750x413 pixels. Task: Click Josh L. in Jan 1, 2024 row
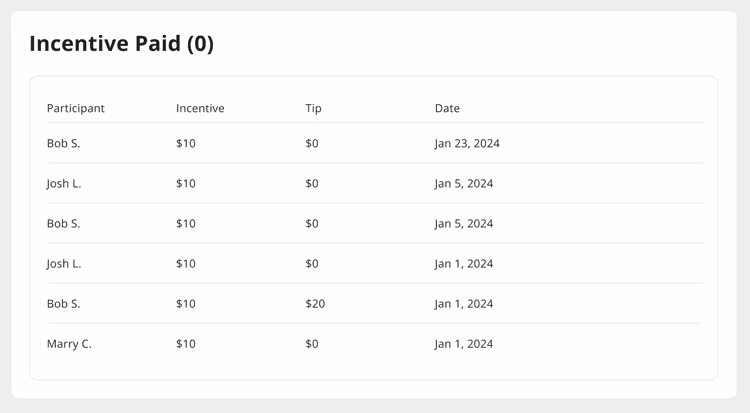64,264
